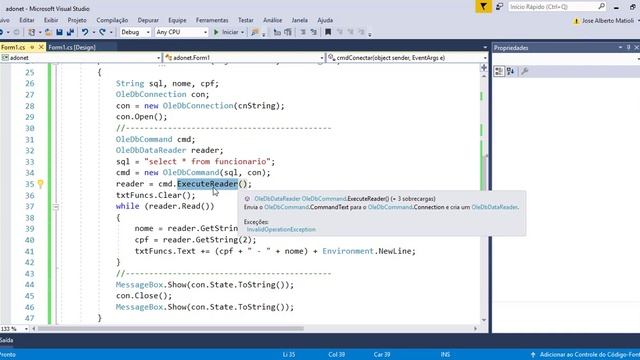Open the Saída output panel tab
Viewport: 640px width, 360px height.
[7, 340]
